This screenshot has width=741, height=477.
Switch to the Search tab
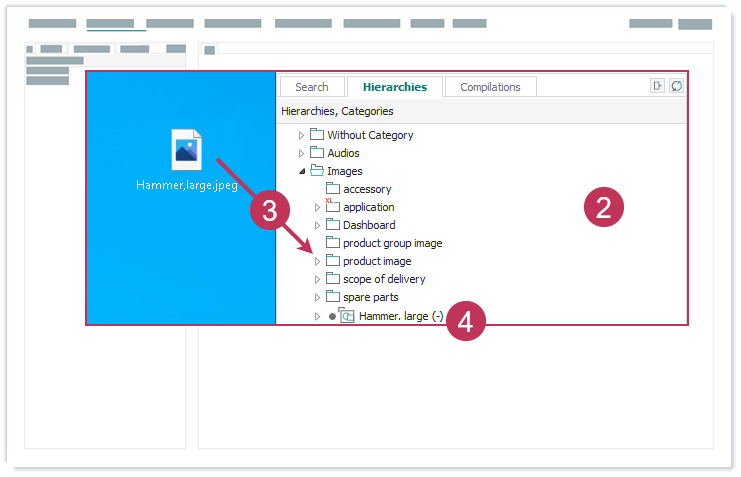point(312,87)
